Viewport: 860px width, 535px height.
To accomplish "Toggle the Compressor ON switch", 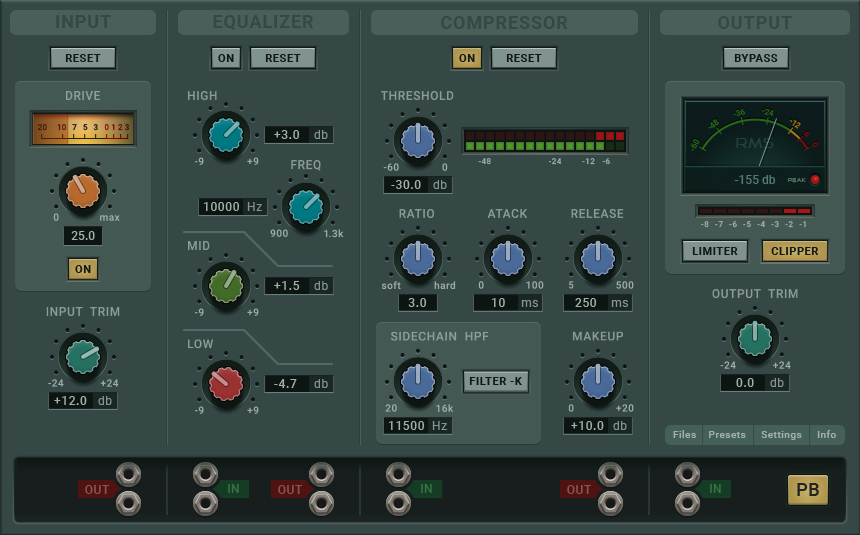I will click(x=467, y=58).
